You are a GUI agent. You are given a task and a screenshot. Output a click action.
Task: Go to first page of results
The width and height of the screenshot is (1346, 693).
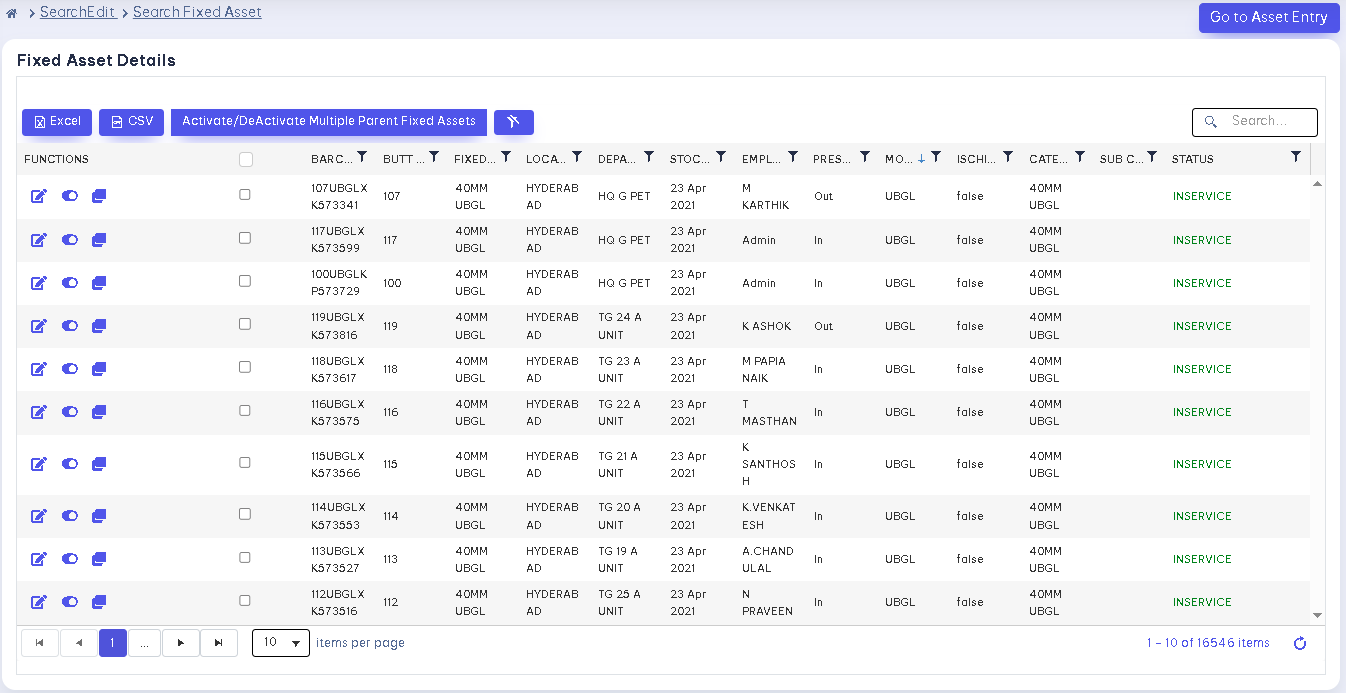click(39, 643)
